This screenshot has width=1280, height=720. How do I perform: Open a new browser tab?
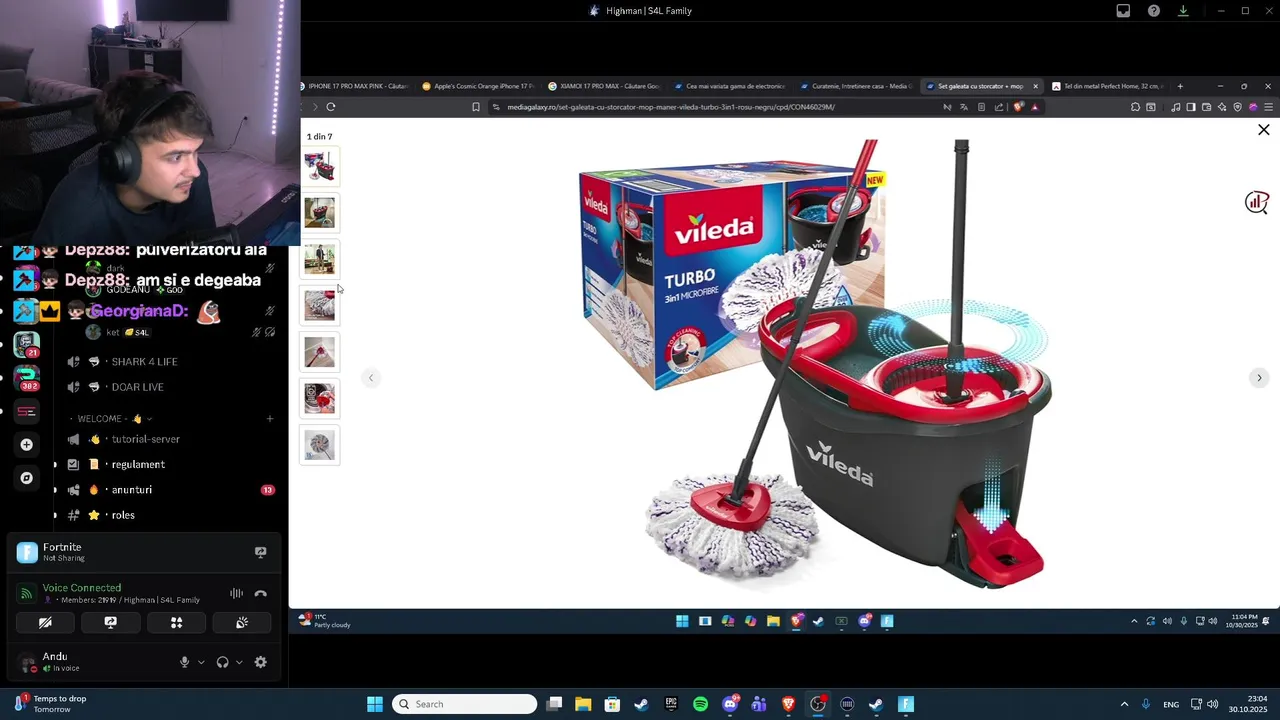1180,86
